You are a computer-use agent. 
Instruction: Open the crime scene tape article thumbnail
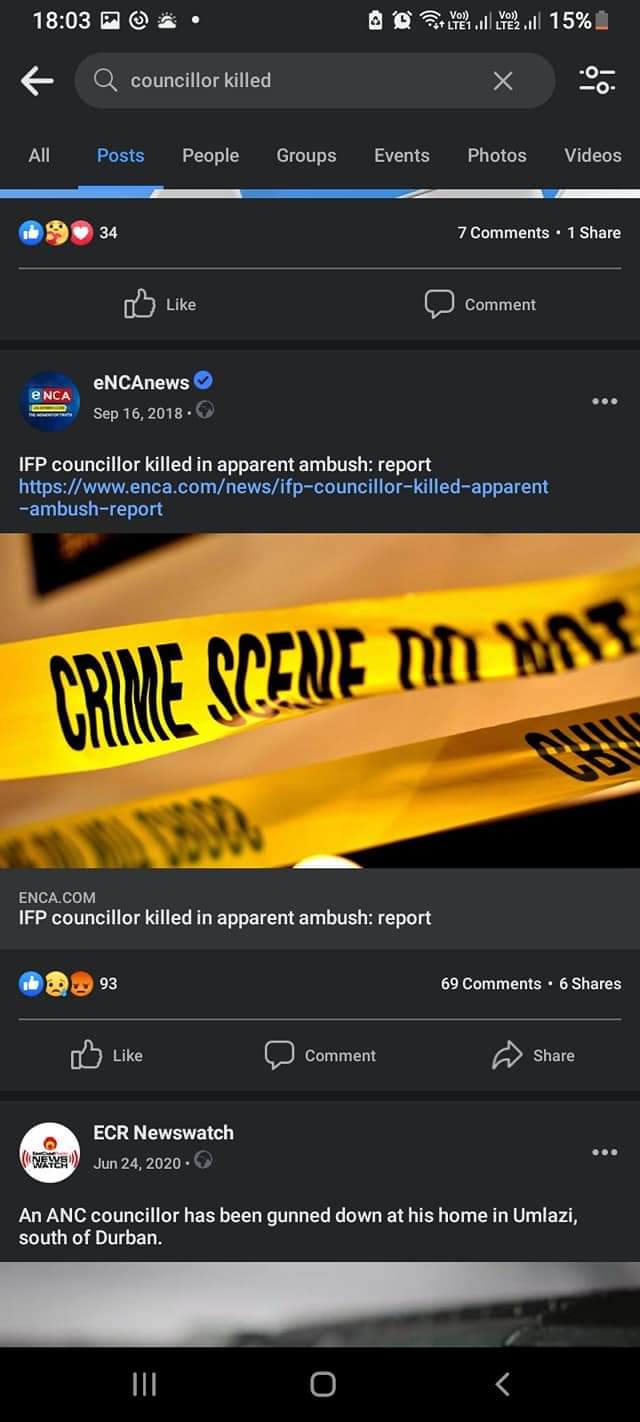coord(320,700)
